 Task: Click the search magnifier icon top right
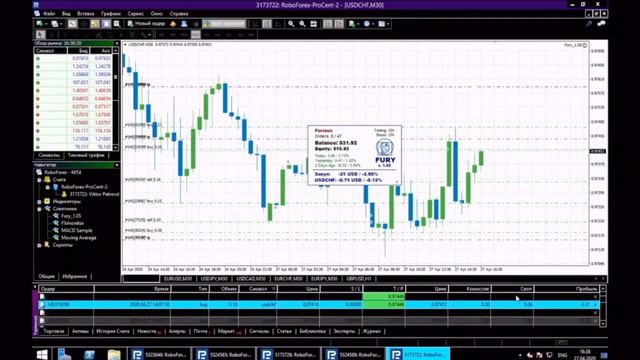(589, 24)
